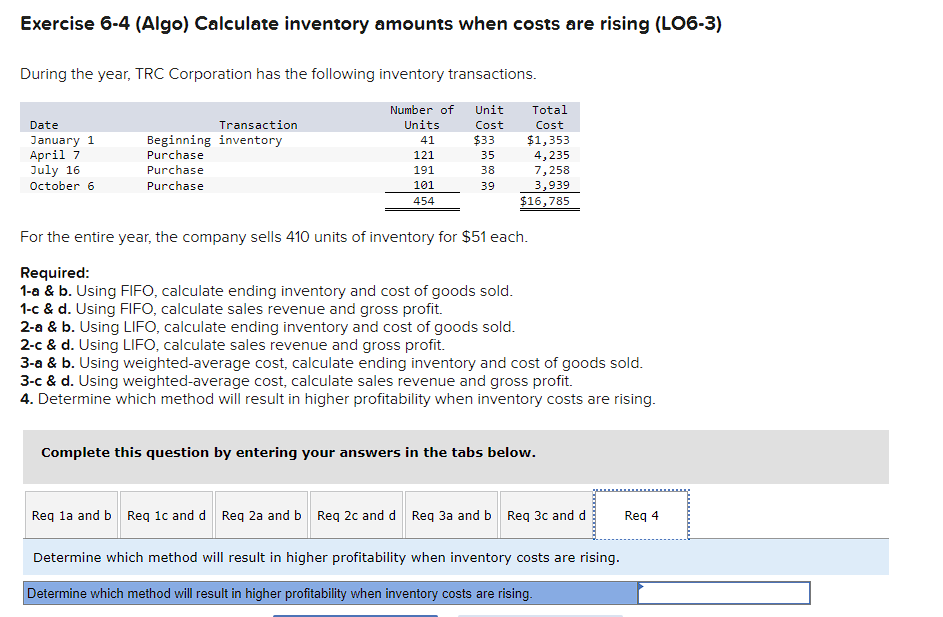
Task: Switch to the Req 2c and d tab
Action: pos(356,515)
